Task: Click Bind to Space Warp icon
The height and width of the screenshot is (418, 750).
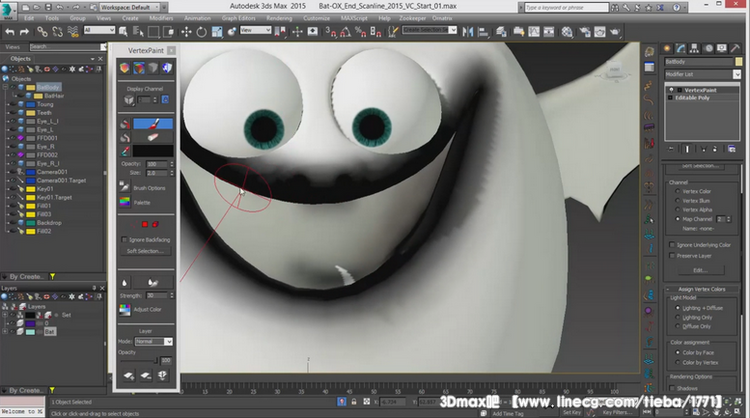Action: [x=73, y=32]
